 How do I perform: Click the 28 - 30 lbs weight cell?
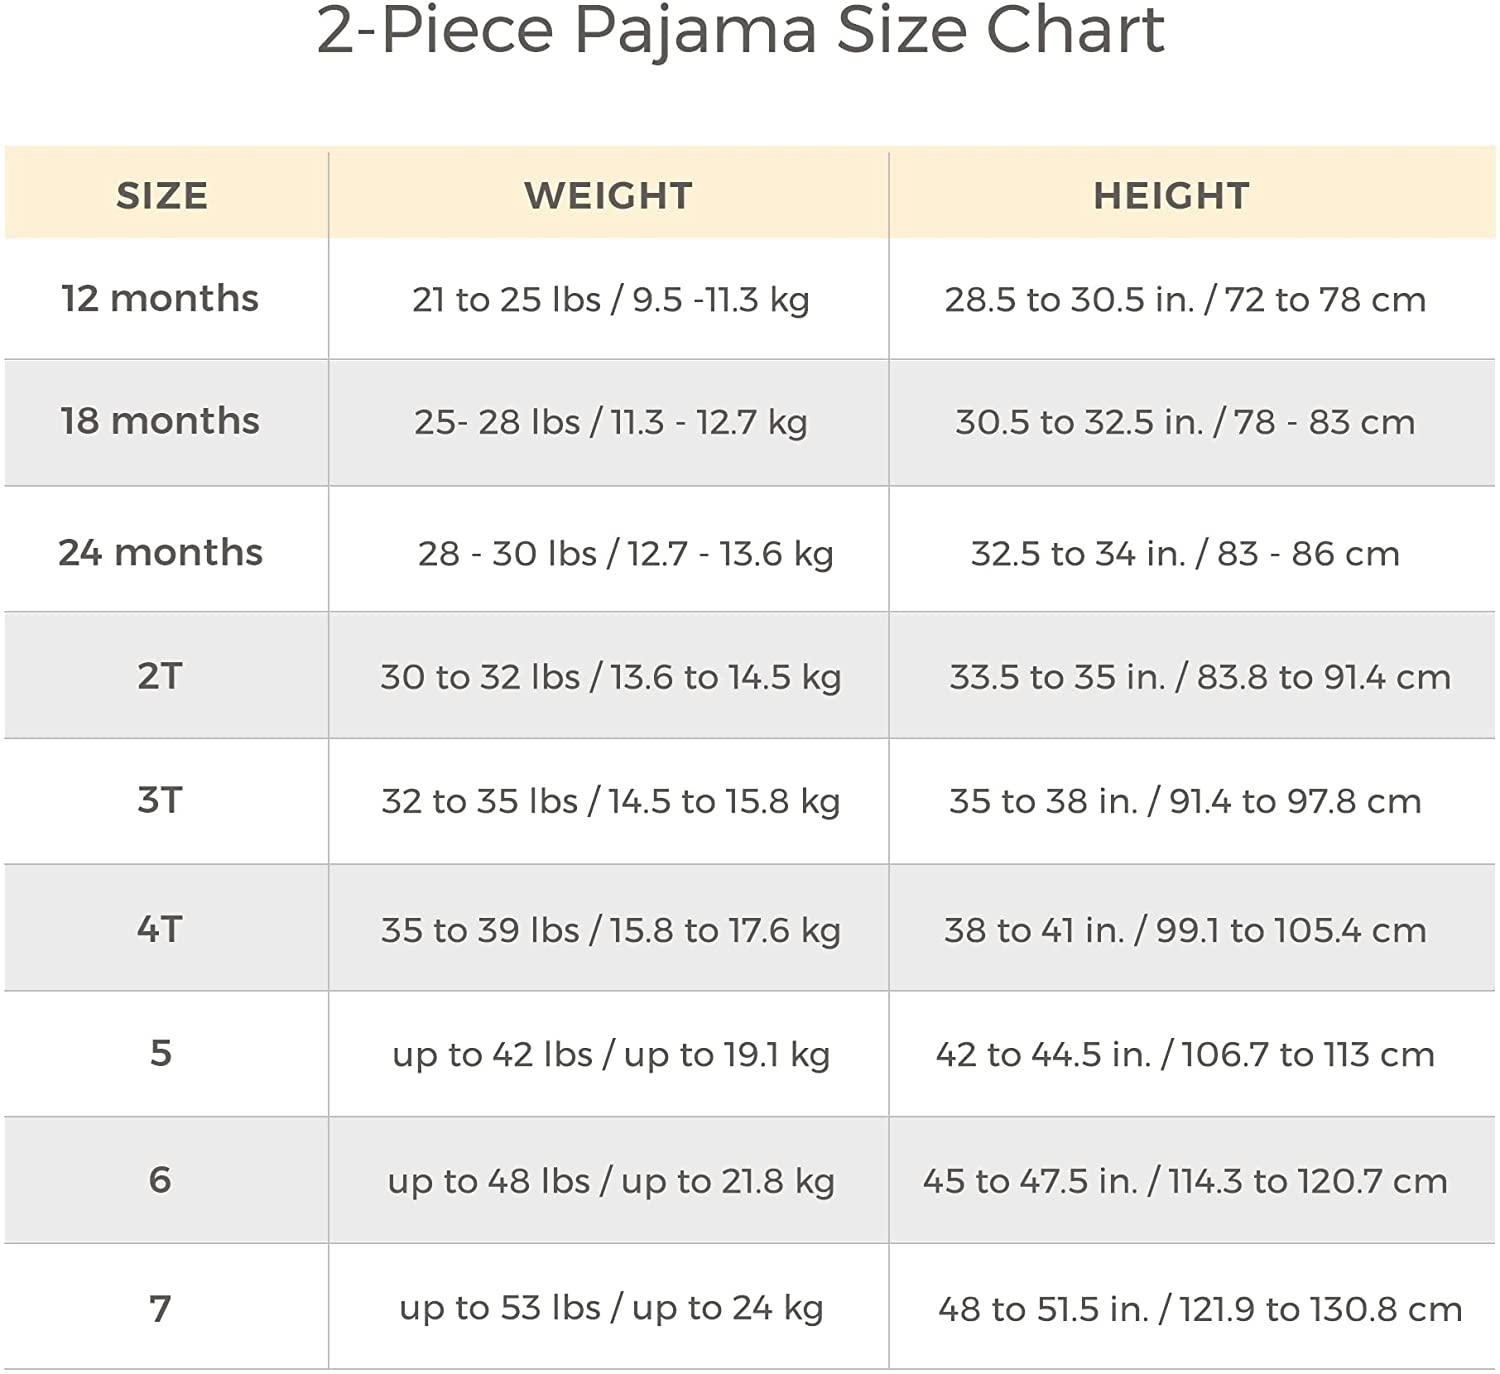pos(625,553)
